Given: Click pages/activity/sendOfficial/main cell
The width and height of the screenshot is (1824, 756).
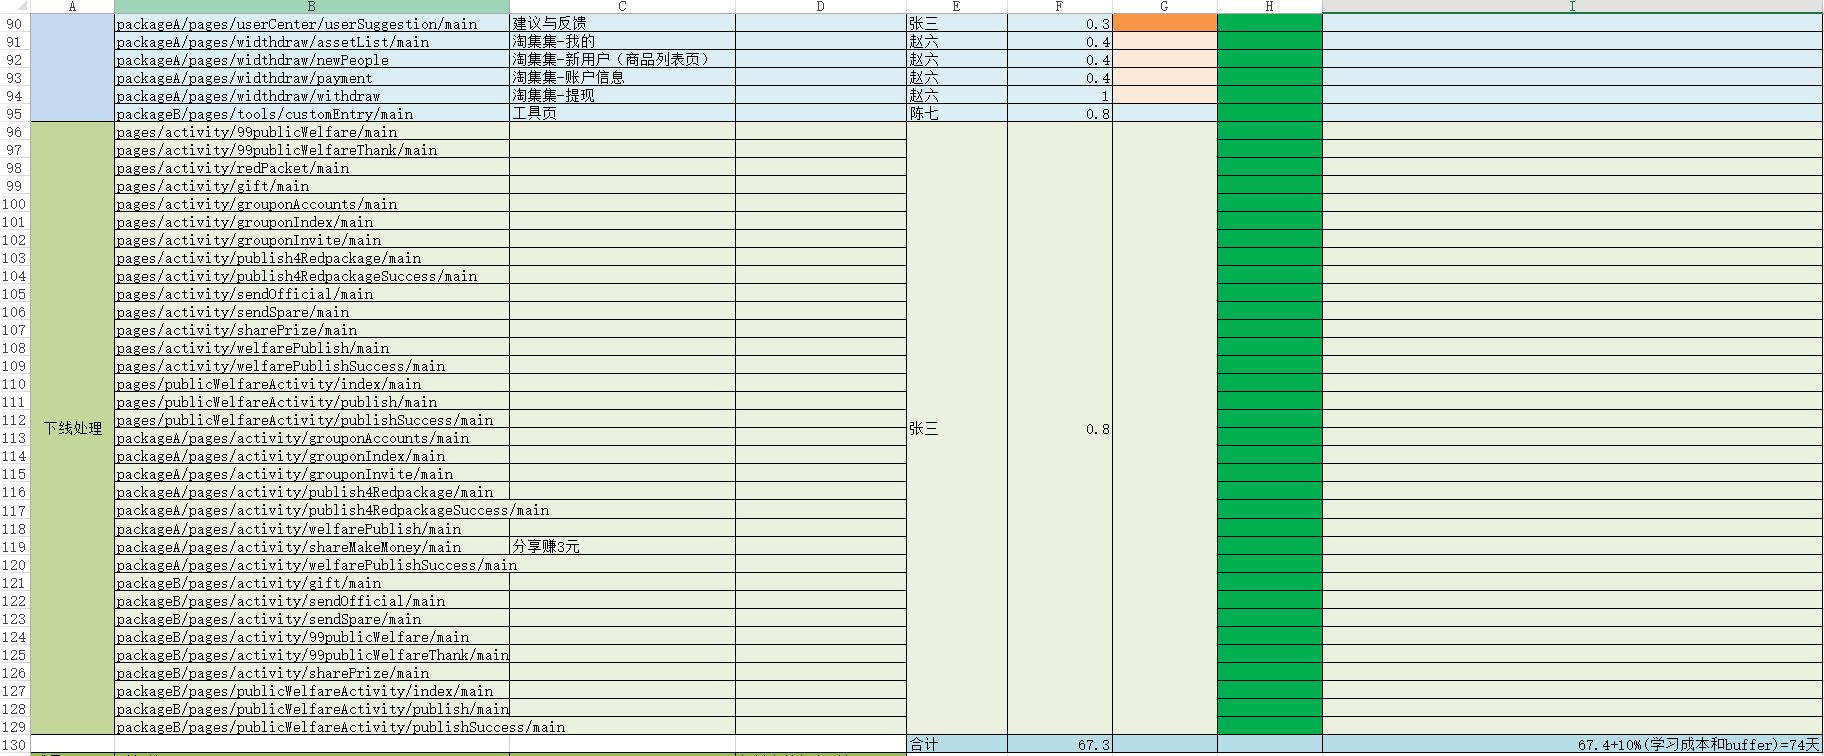Looking at the screenshot, I should pos(312,293).
